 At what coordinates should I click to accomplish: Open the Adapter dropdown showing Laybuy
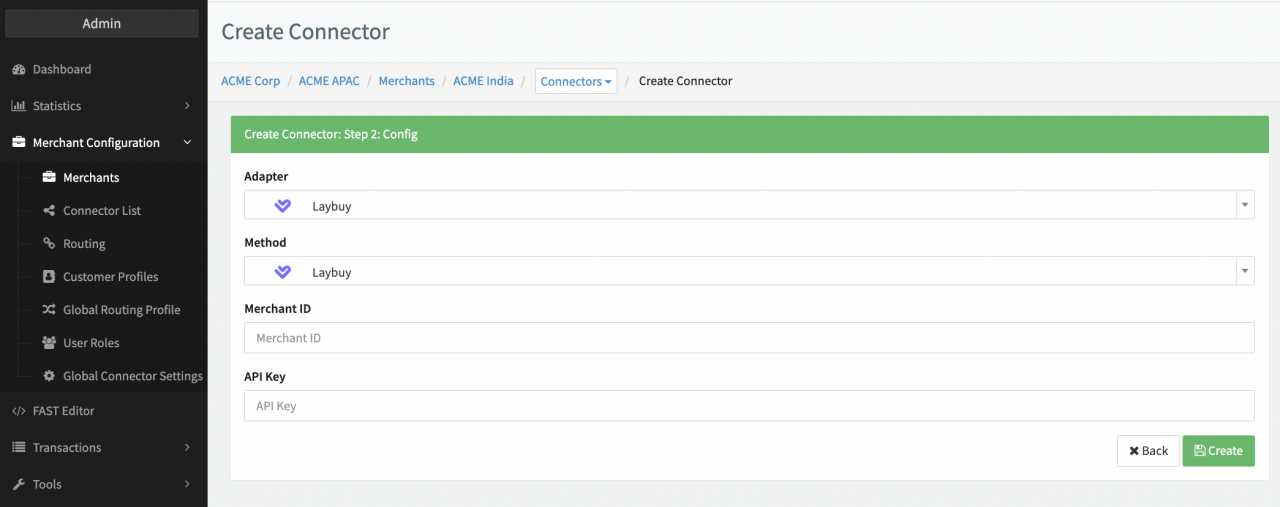point(748,205)
